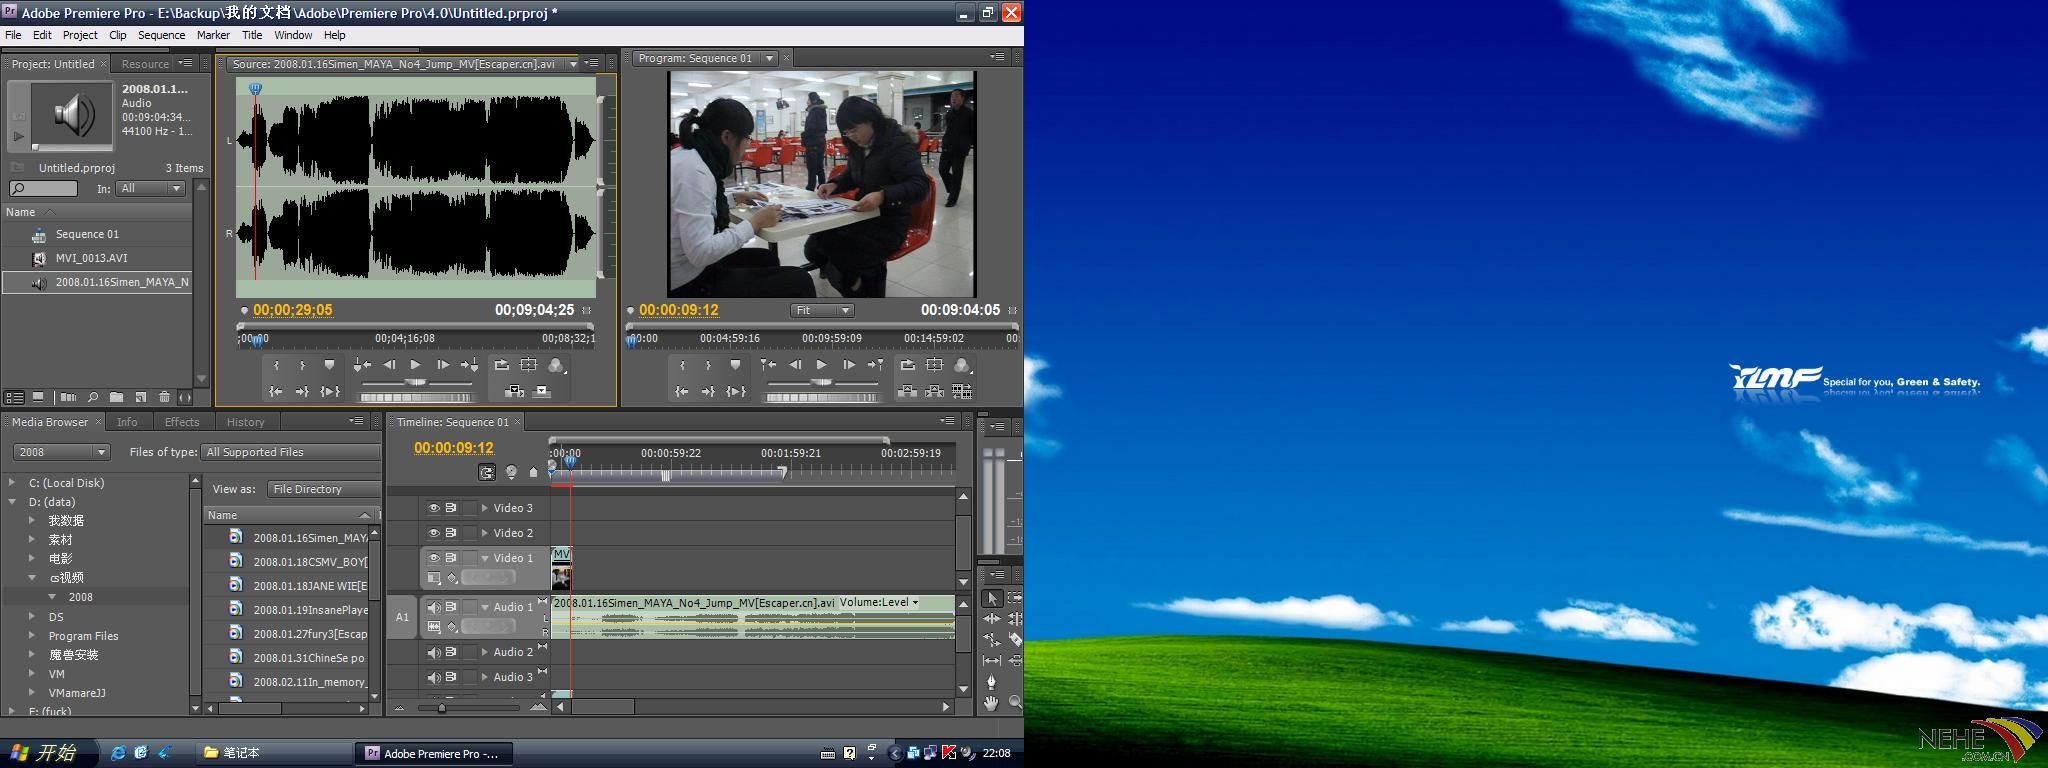The image size is (2048, 768).
Task: Click Insert edit button in Source monitor
Action: pyautogui.click(x=514, y=391)
